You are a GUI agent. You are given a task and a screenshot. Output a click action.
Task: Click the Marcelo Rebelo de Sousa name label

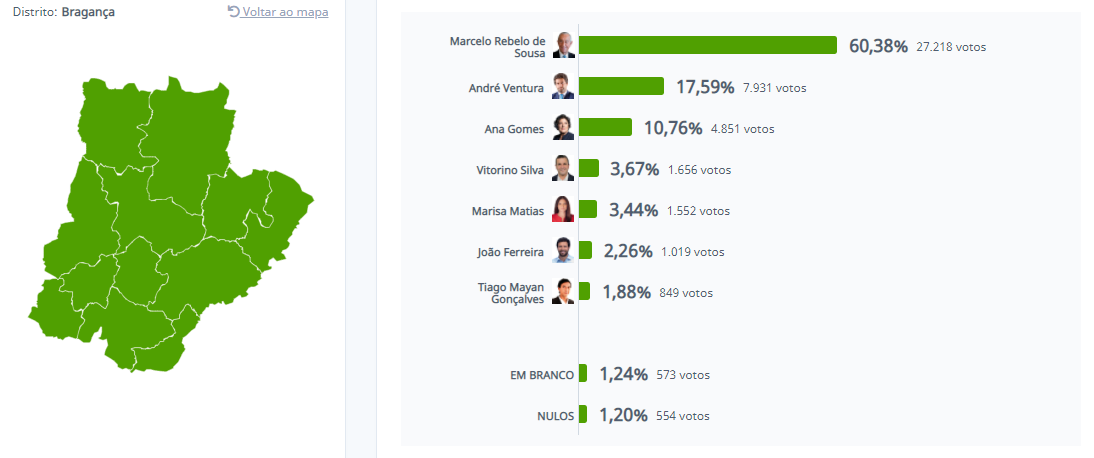click(497, 46)
